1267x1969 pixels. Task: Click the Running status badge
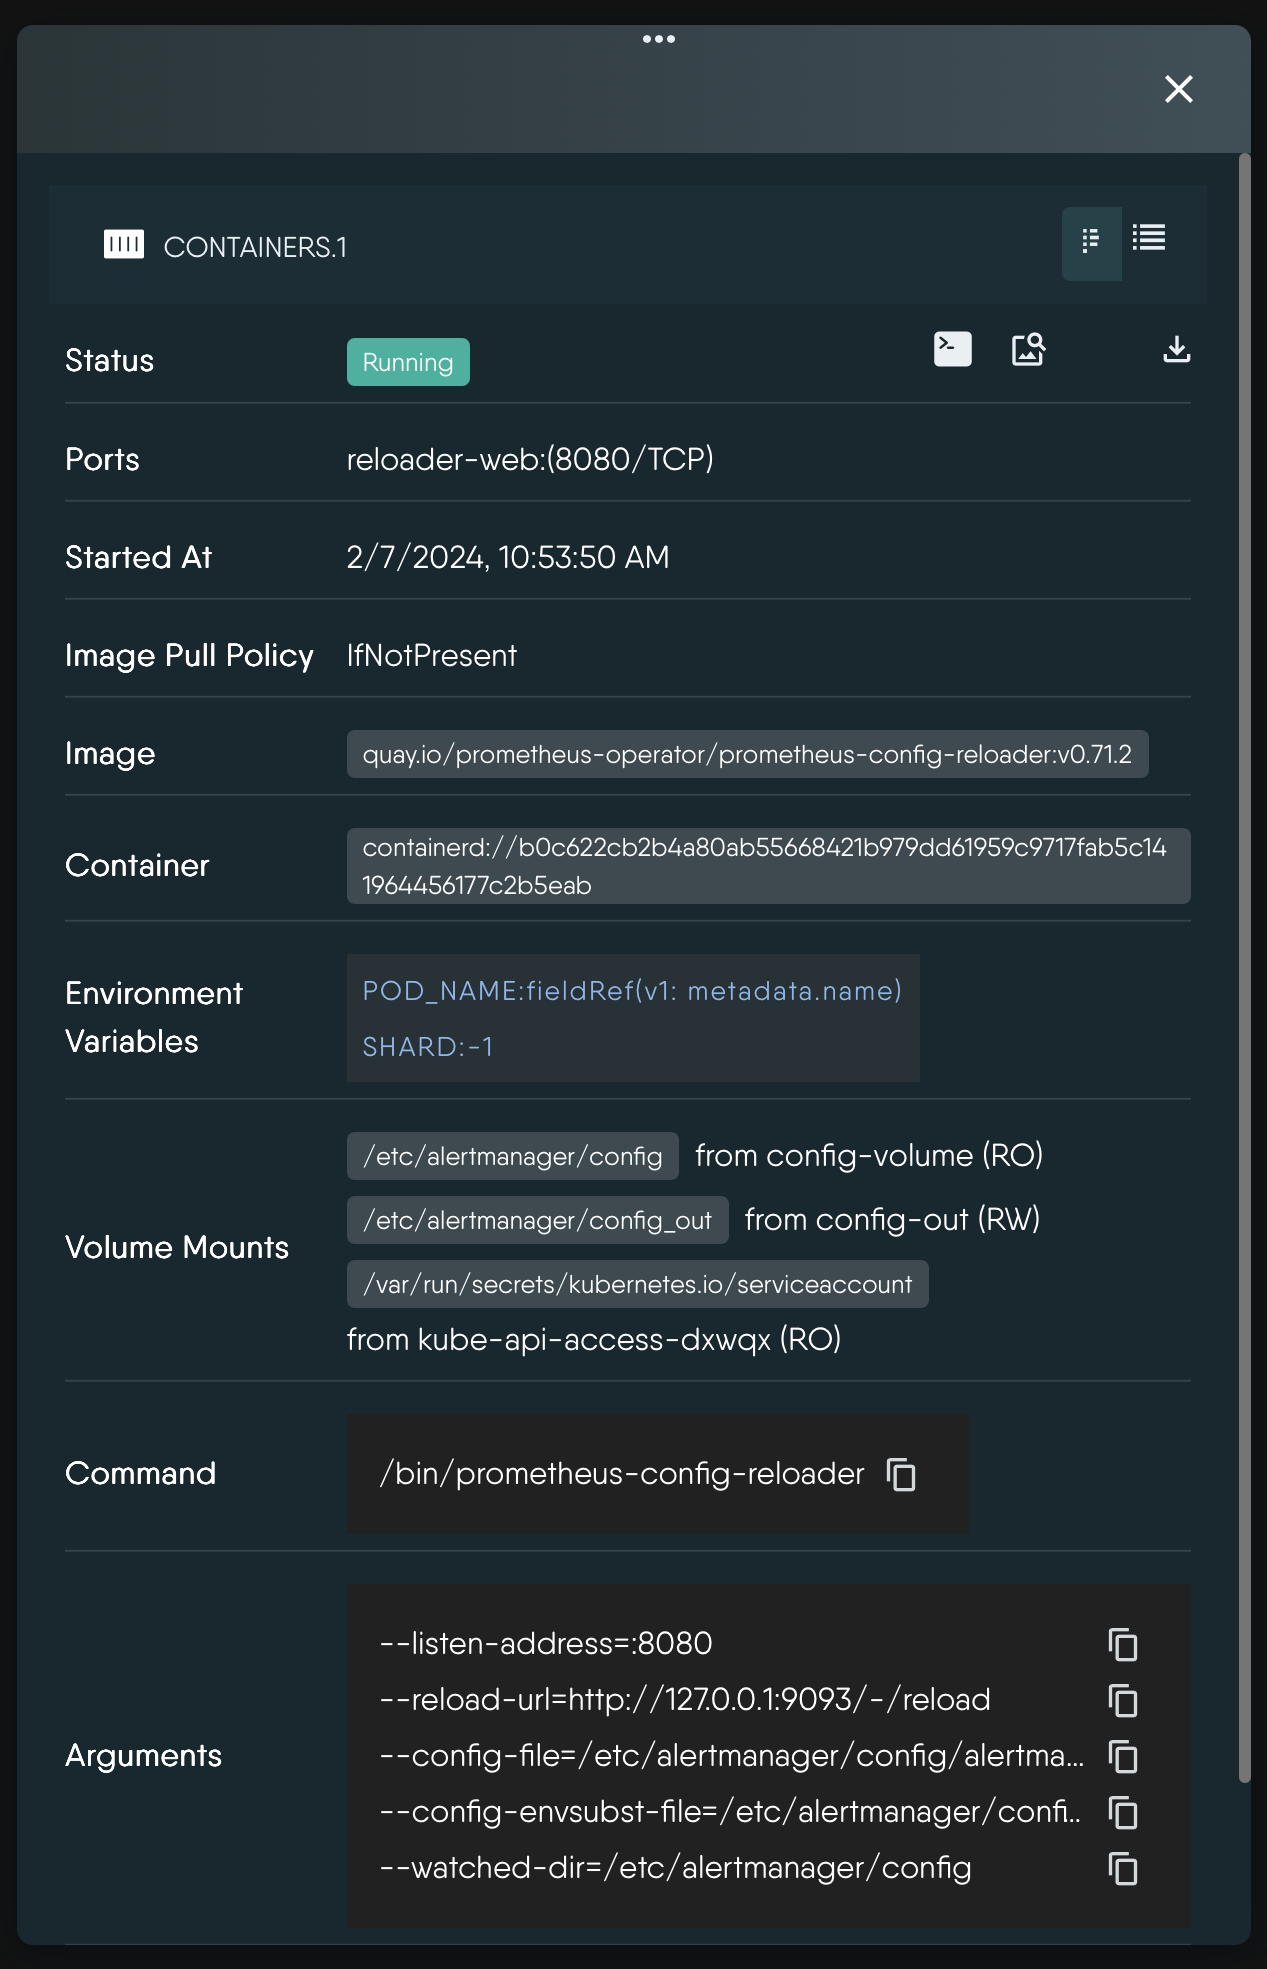pyautogui.click(x=408, y=362)
